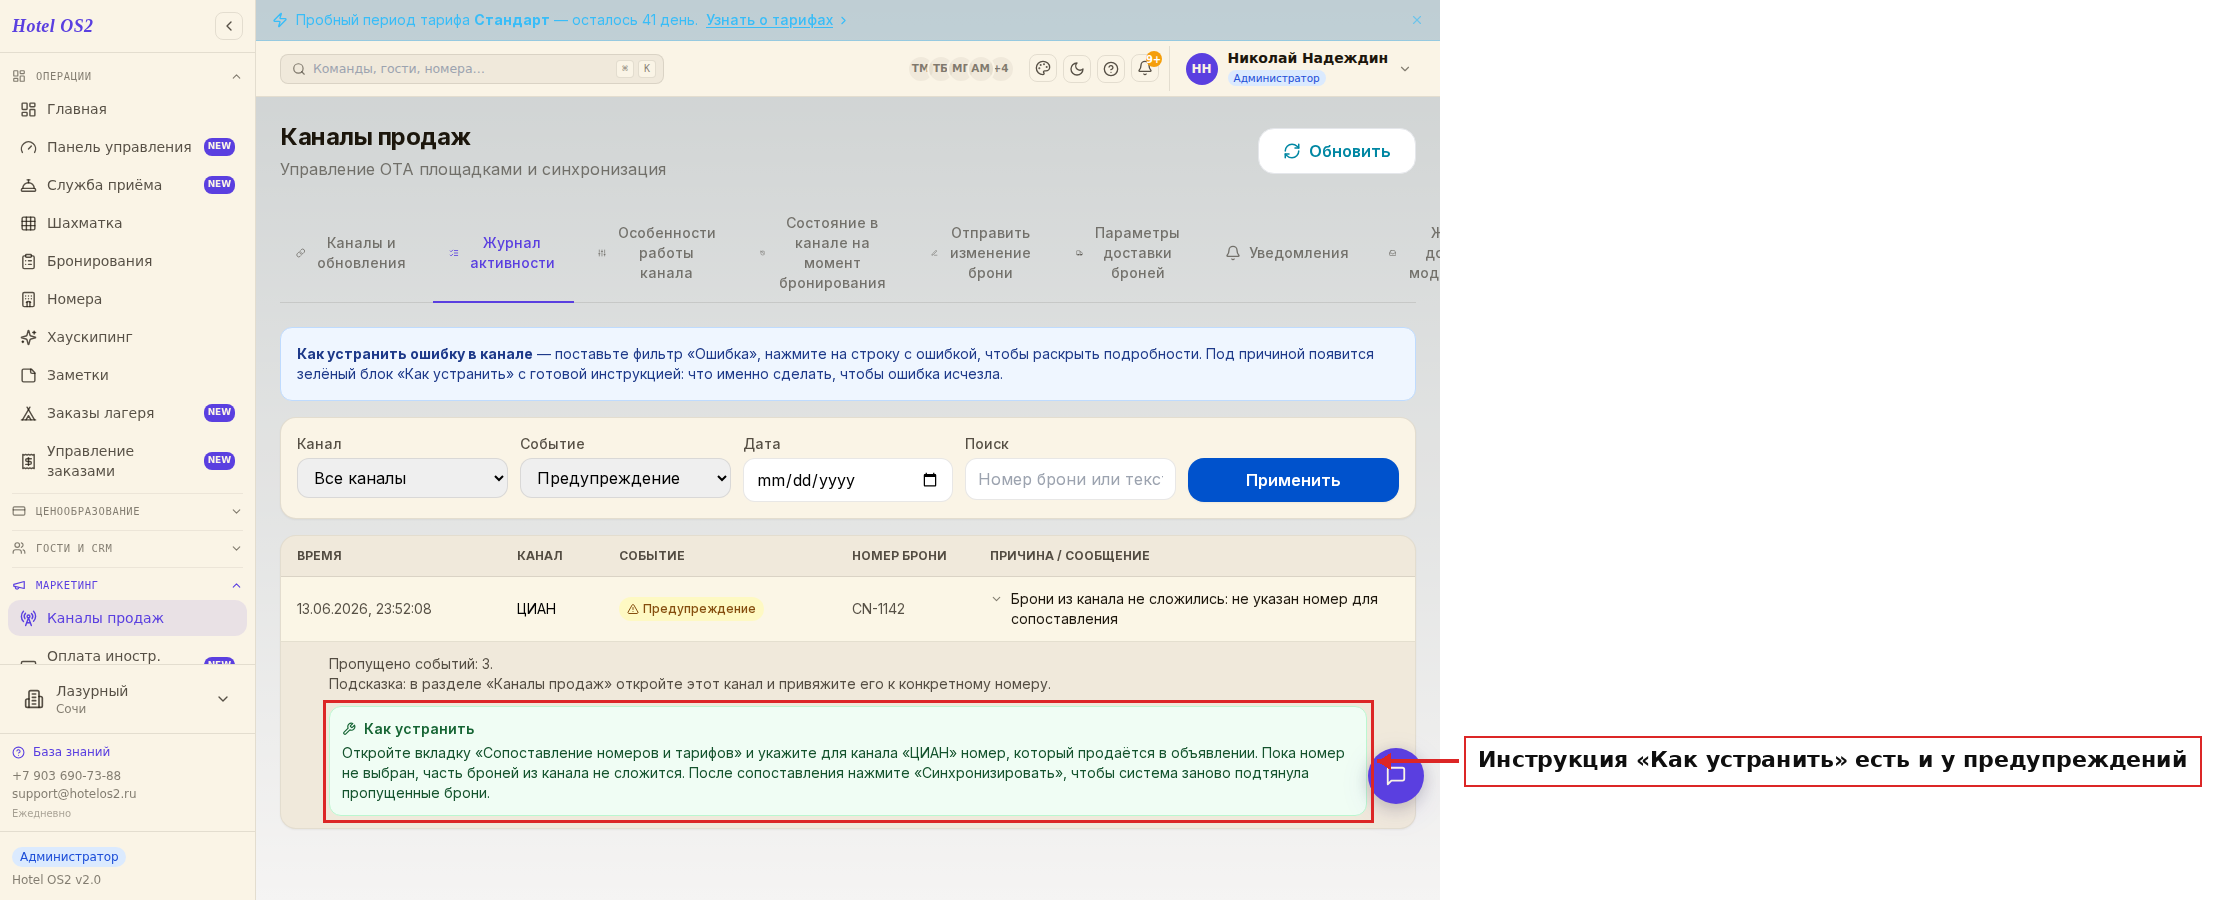Open Управление заказами in the sidebar
Screen dimensions: 2225x900
pyautogui.click(x=127, y=461)
